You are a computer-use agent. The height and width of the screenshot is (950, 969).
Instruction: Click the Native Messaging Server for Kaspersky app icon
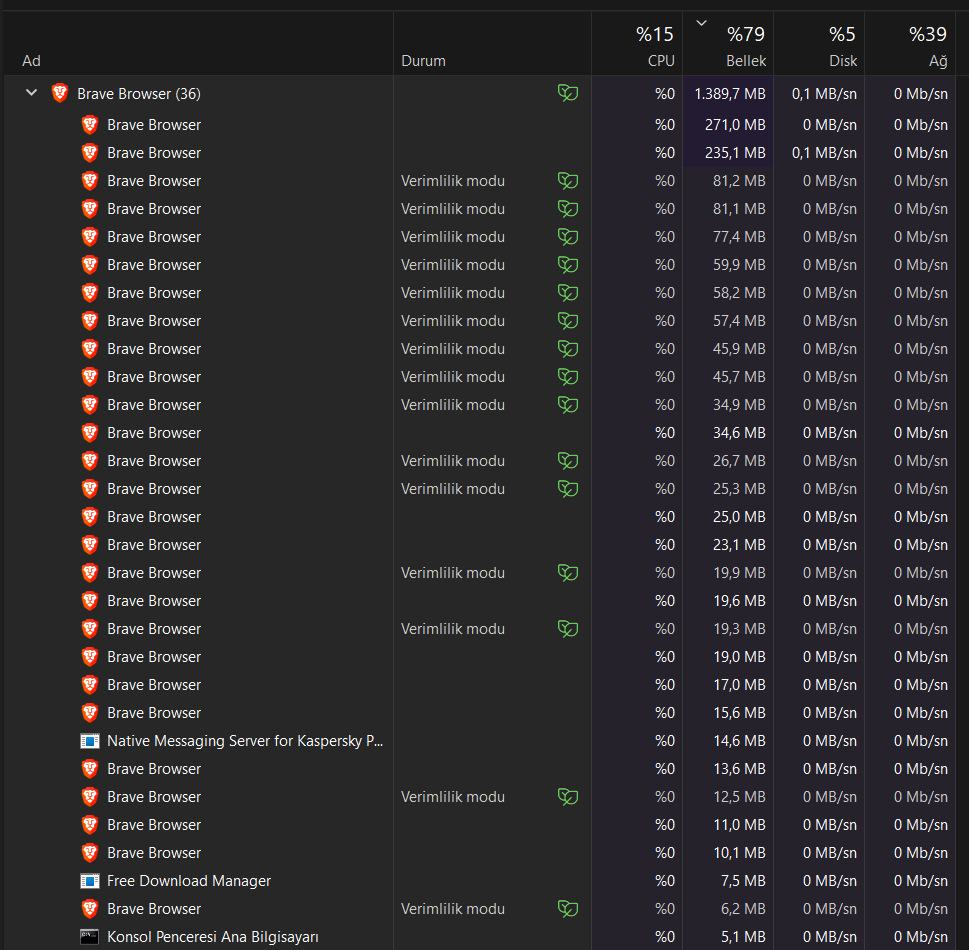click(x=90, y=741)
